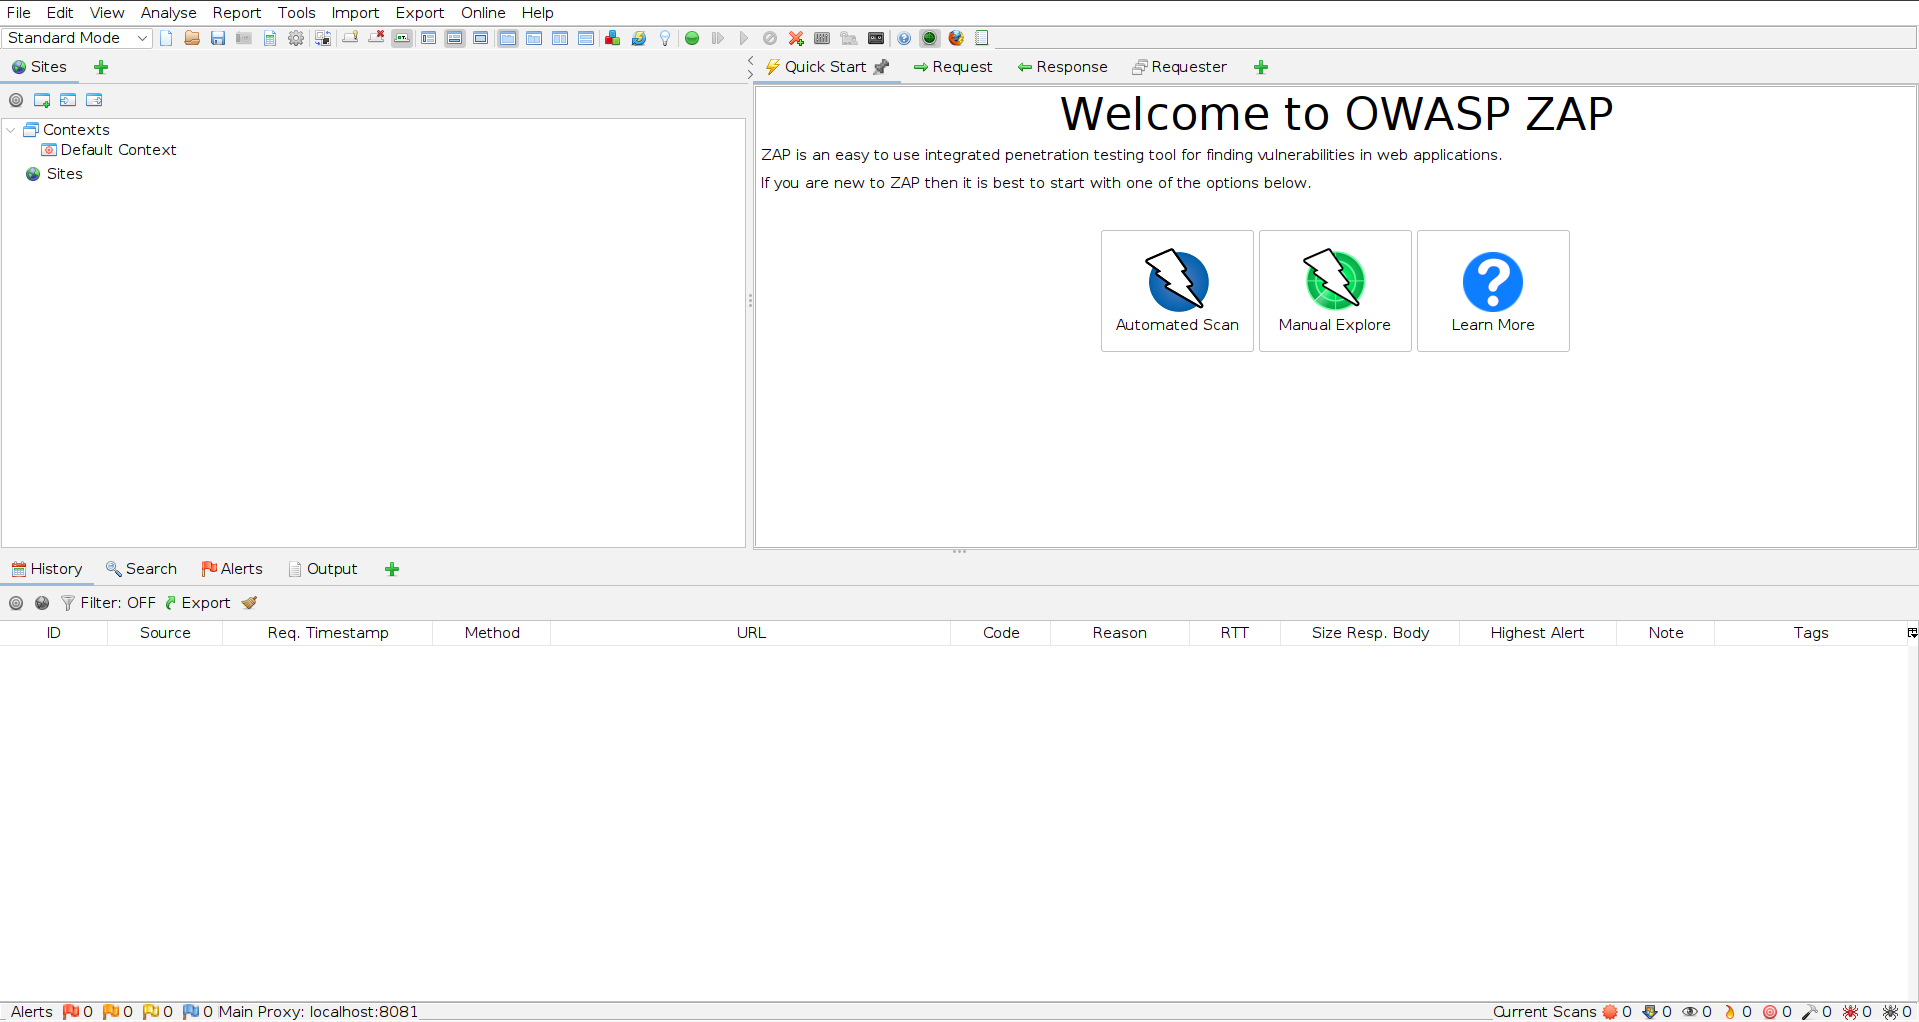Add a tab via plus beside Requester
The height and width of the screenshot is (1022, 1919).
[x=1261, y=67]
